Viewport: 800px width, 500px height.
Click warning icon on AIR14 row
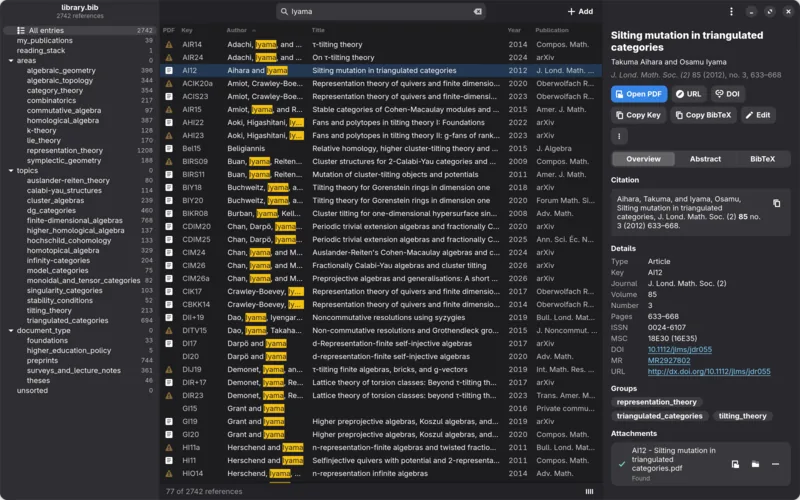(x=169, y=44)
